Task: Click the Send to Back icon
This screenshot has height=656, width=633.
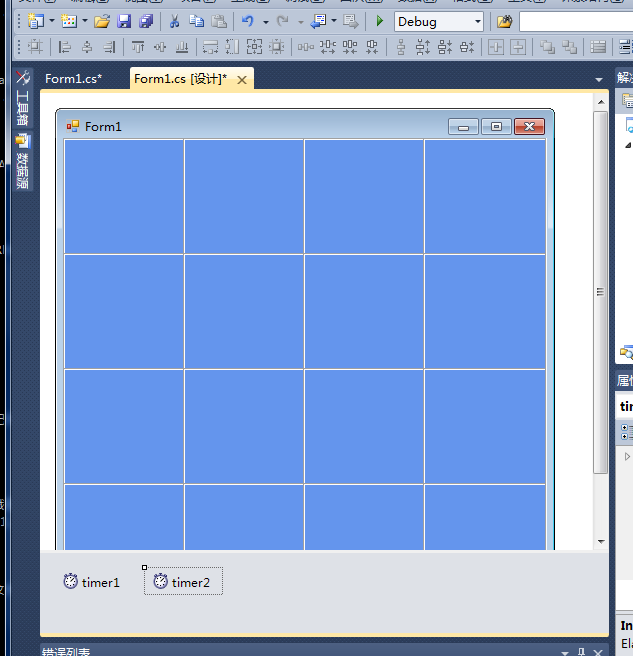Action: click(x=569, y=47)
